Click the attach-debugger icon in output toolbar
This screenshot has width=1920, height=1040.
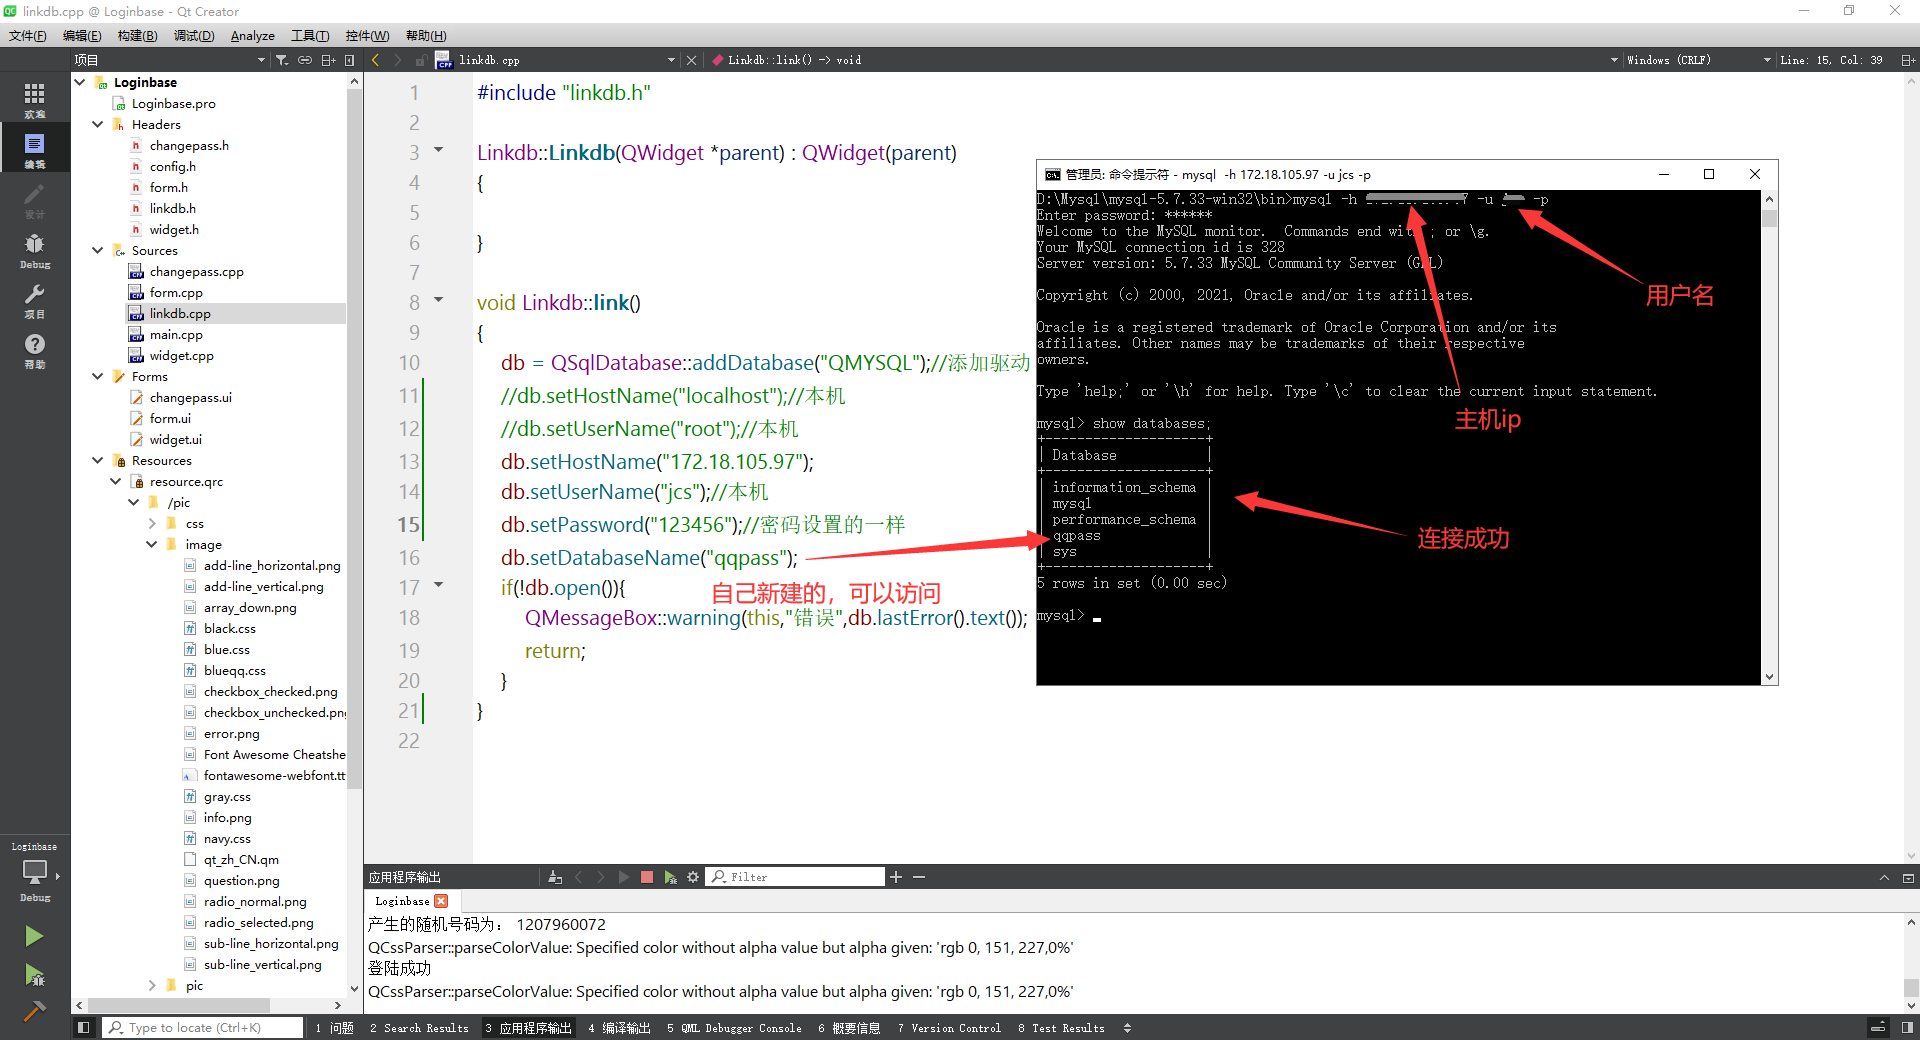click(x=670, y=877)
